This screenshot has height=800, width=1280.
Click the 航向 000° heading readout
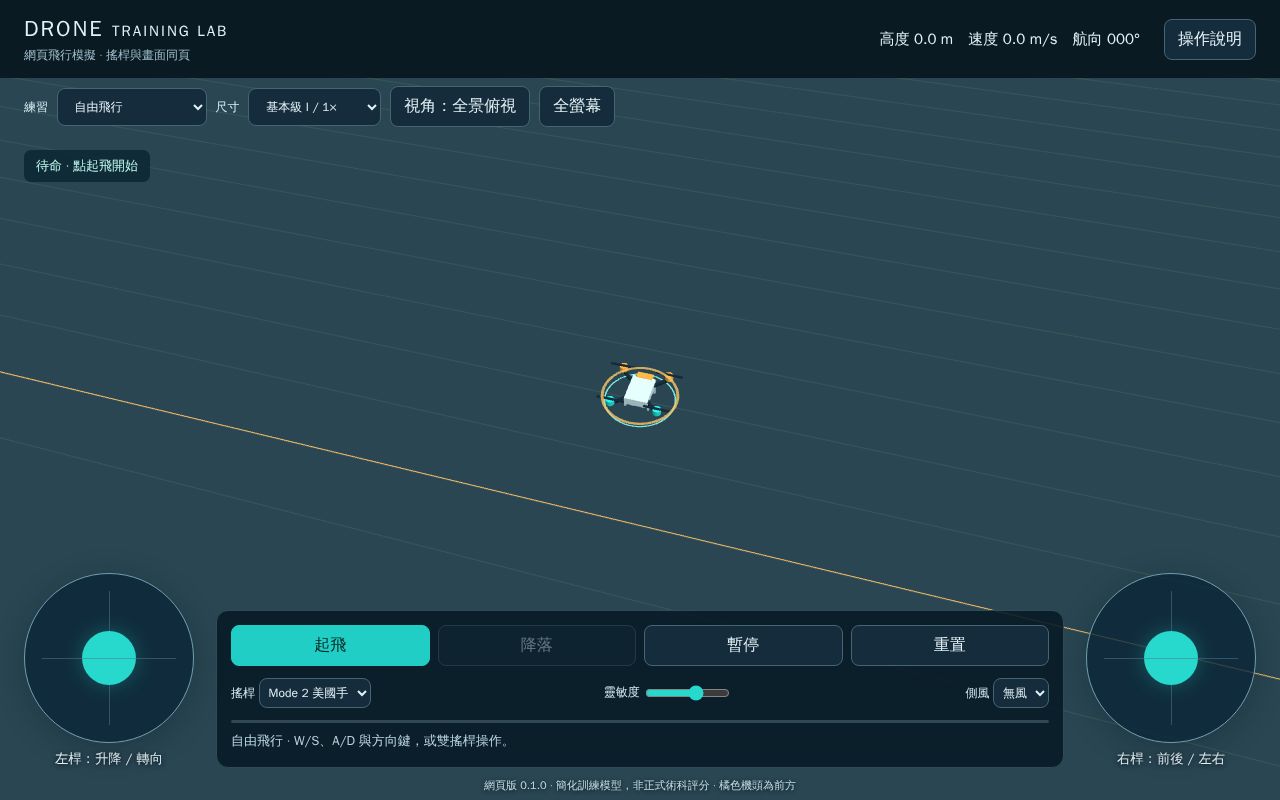(1106, 39)
